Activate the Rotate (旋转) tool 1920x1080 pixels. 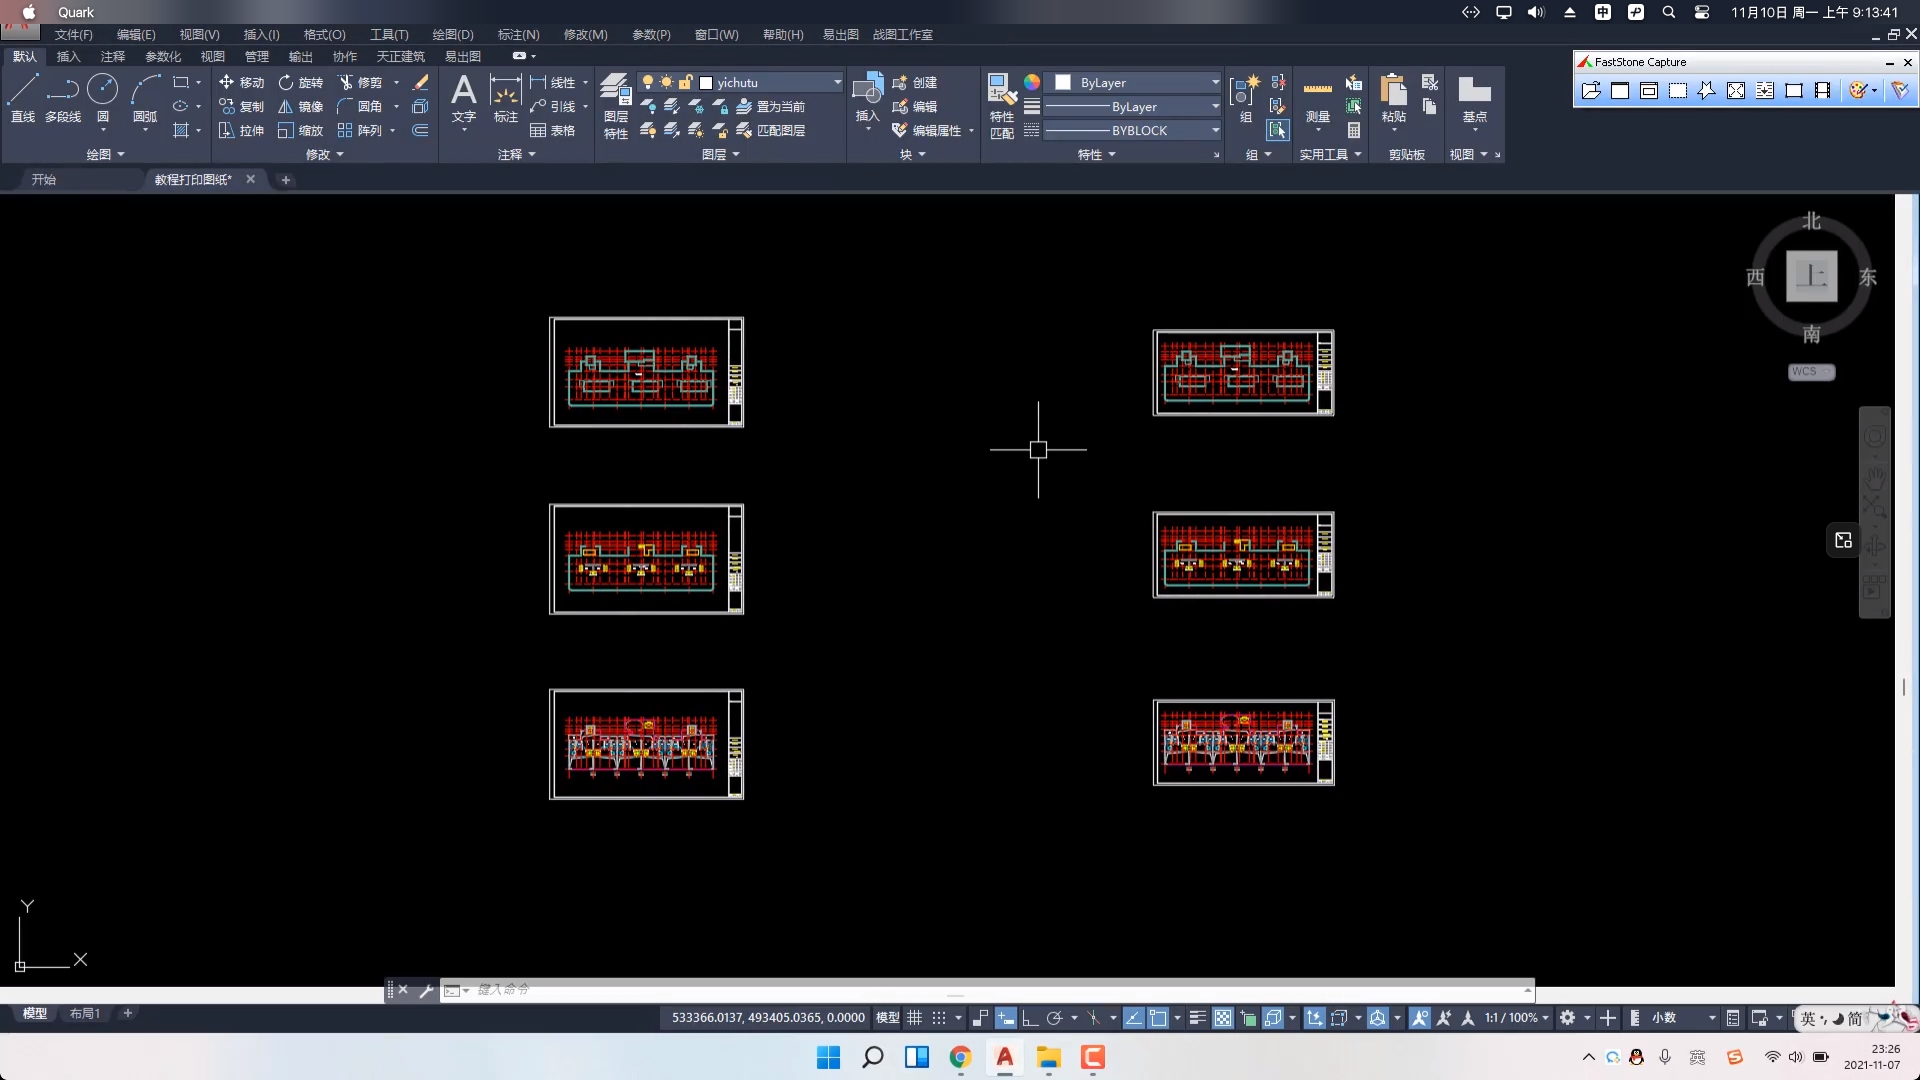pos(300,82)
